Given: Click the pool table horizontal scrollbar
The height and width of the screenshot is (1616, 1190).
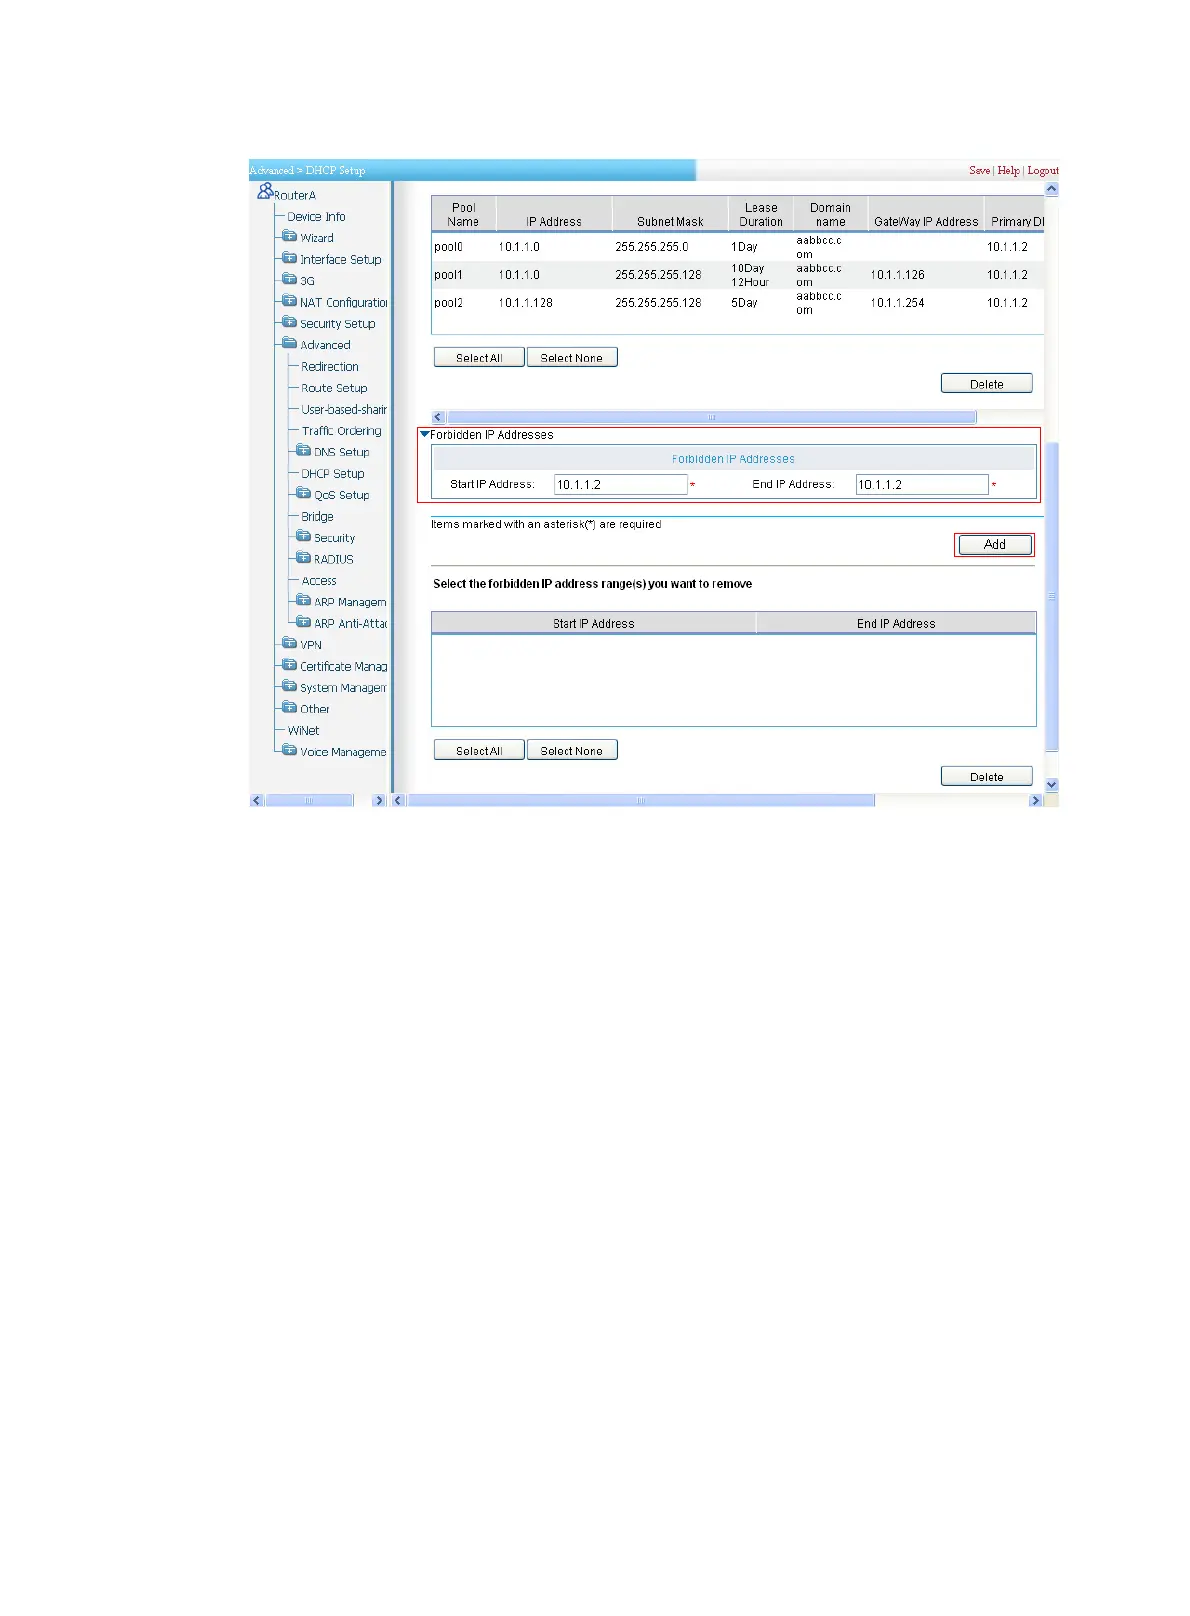Looking at the screenshot, I should pyautogui.click(x=711, y=417).
